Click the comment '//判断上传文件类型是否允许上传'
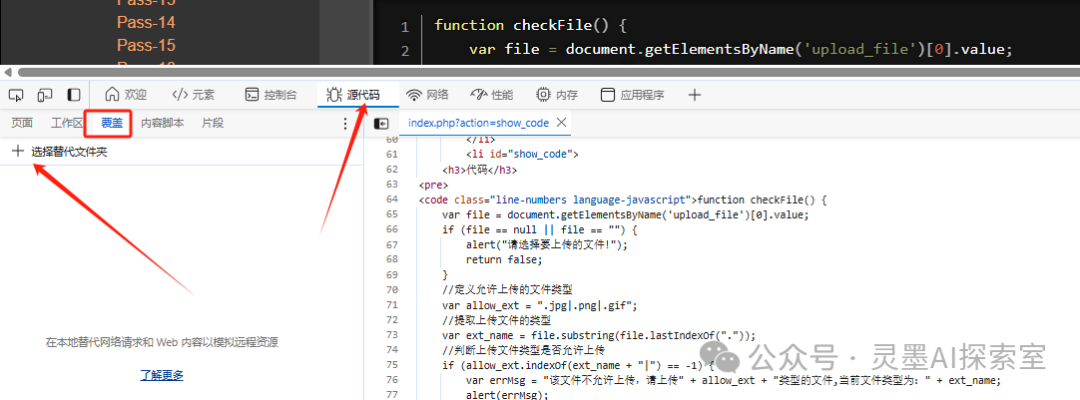Screen dimensions: 1080x400 pos(523,350)
